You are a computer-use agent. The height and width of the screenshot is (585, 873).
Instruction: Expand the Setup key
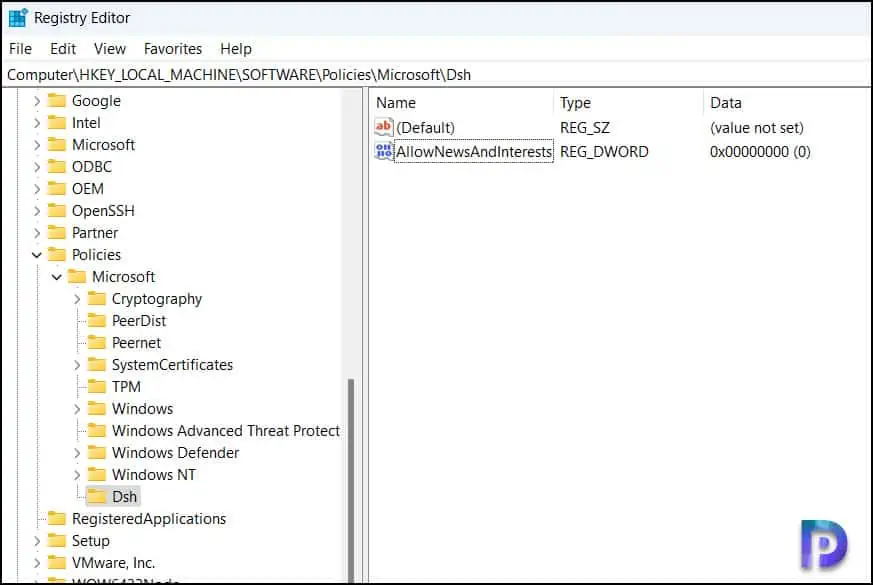[37, 541]
